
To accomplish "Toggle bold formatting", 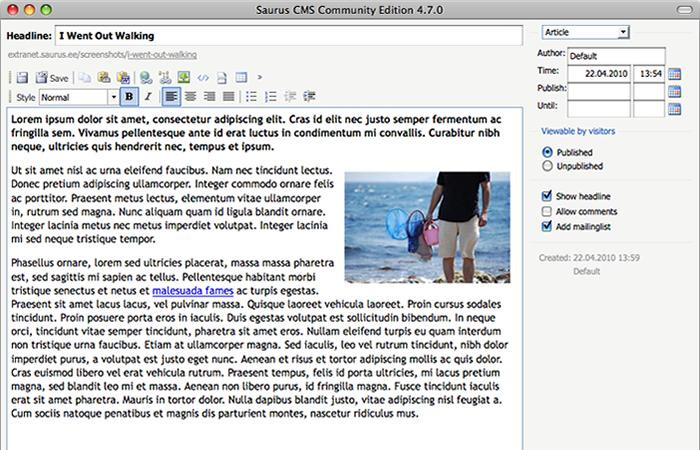I will point(129,96).
